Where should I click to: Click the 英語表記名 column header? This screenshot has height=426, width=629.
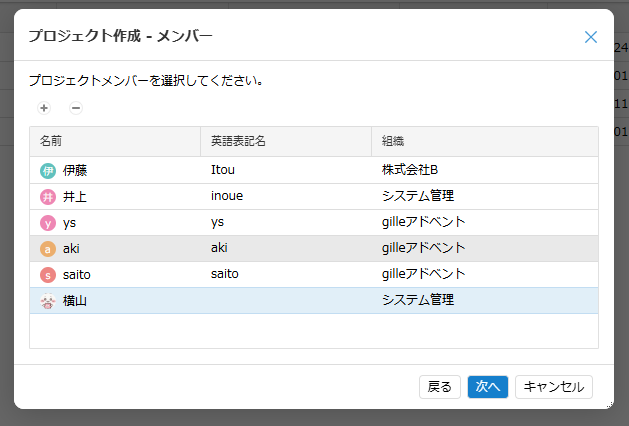286,141
